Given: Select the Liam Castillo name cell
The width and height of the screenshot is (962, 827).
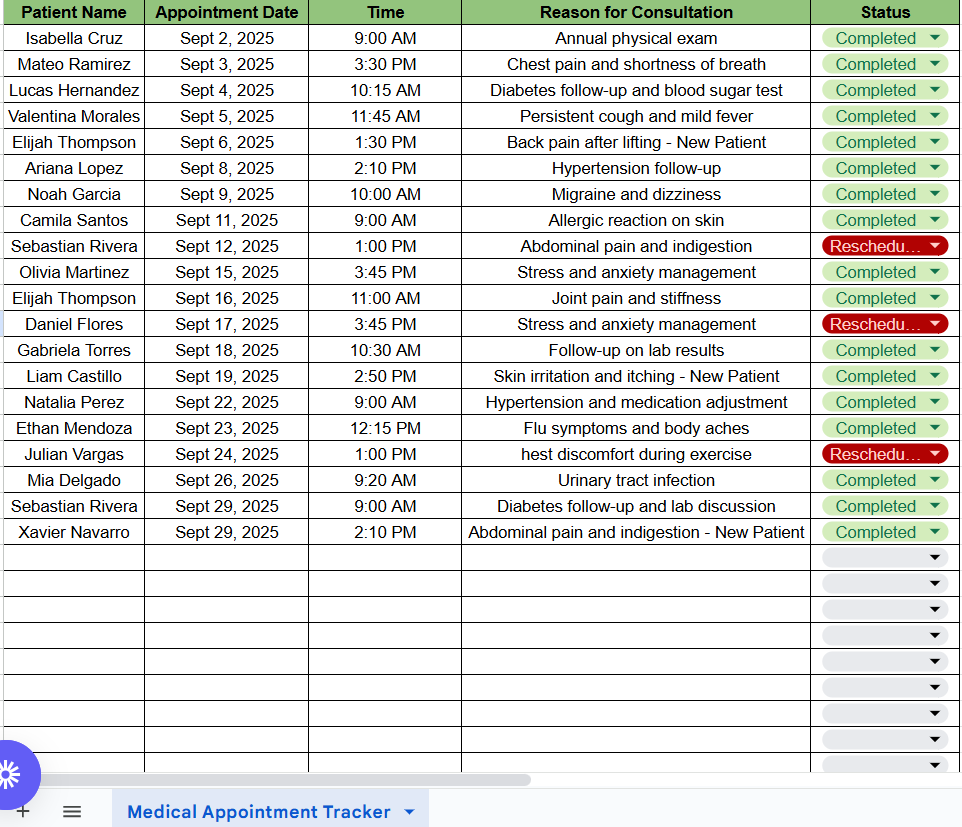Looking at the screenshot, I should pyautogui.click(x=74, y=376).
